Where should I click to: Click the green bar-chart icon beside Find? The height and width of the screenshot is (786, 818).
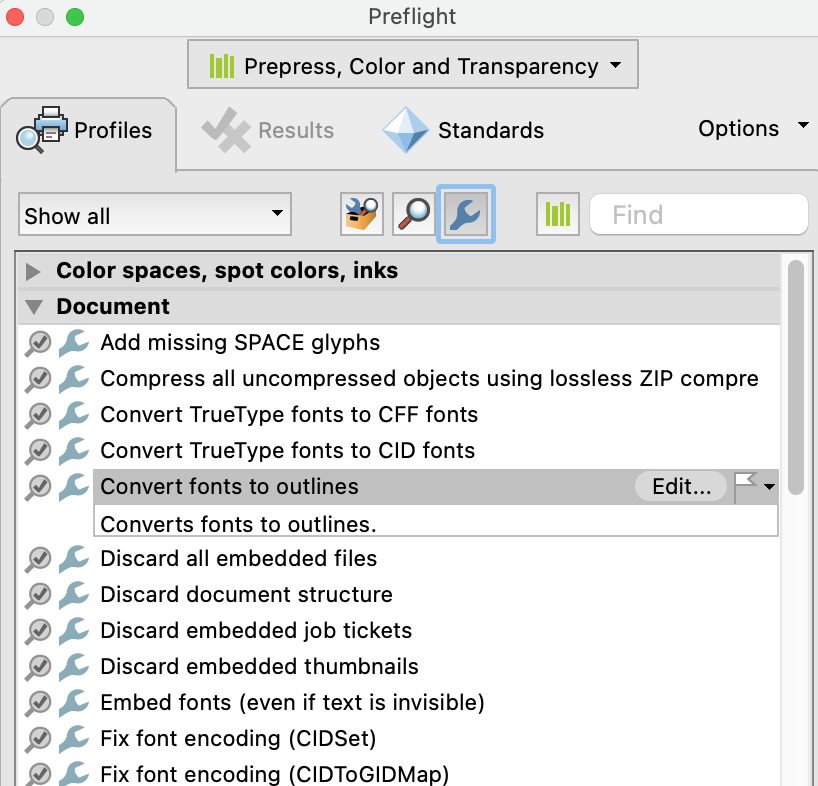(x=557, y=214)
